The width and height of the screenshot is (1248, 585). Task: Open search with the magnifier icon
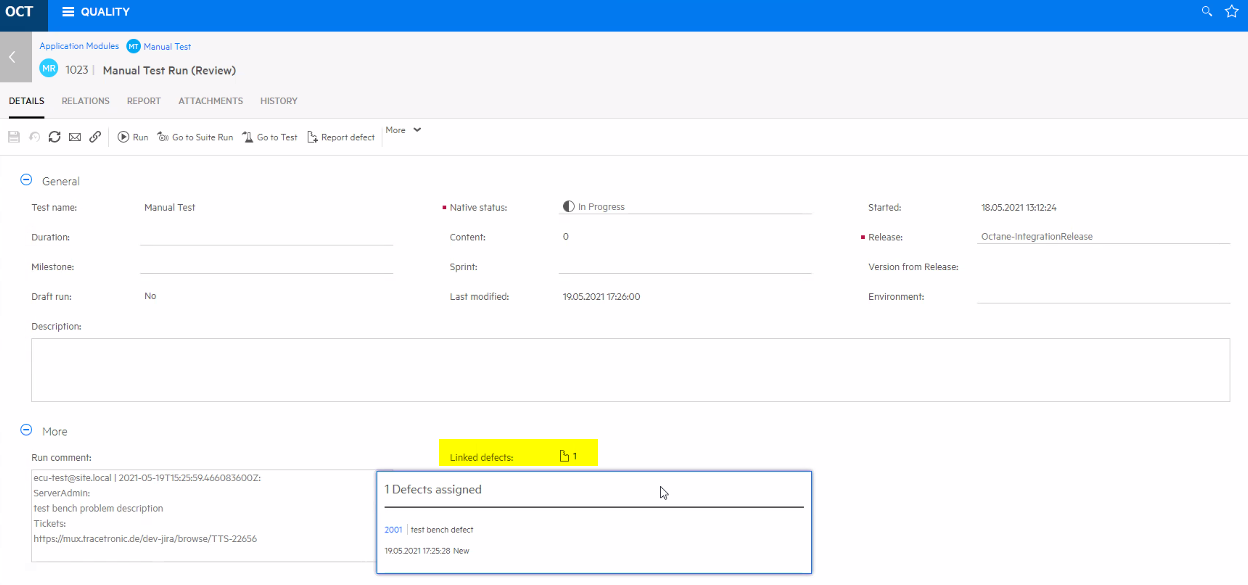tap(1207, 12)
